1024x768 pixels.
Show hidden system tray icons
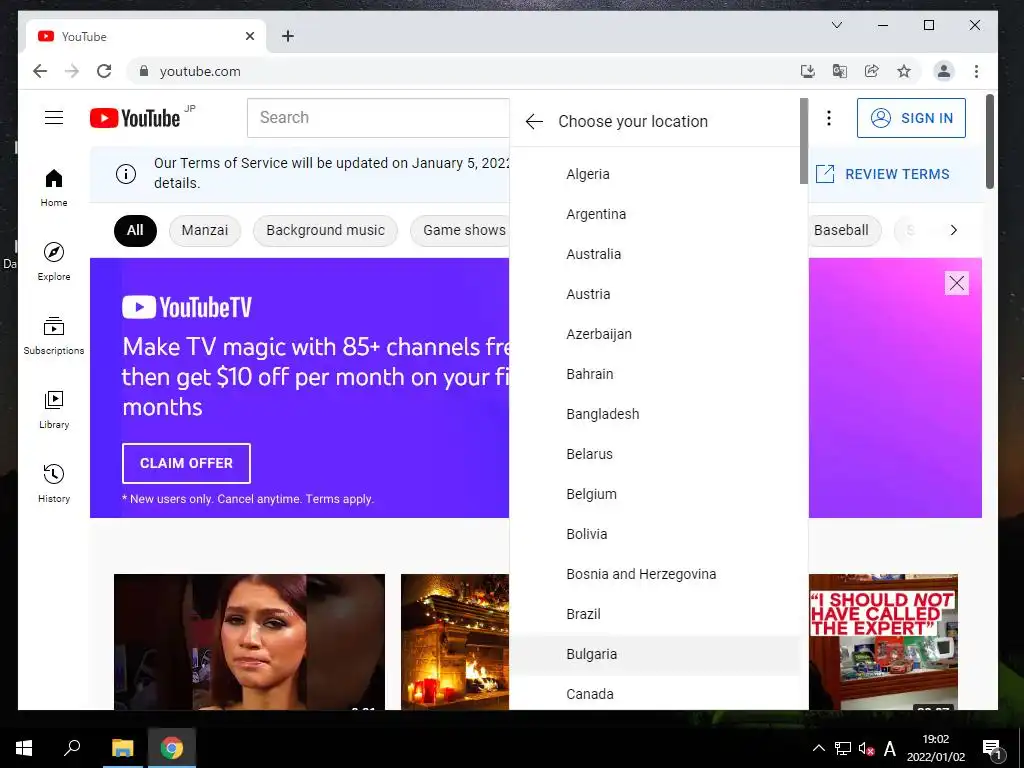[818, 748]
